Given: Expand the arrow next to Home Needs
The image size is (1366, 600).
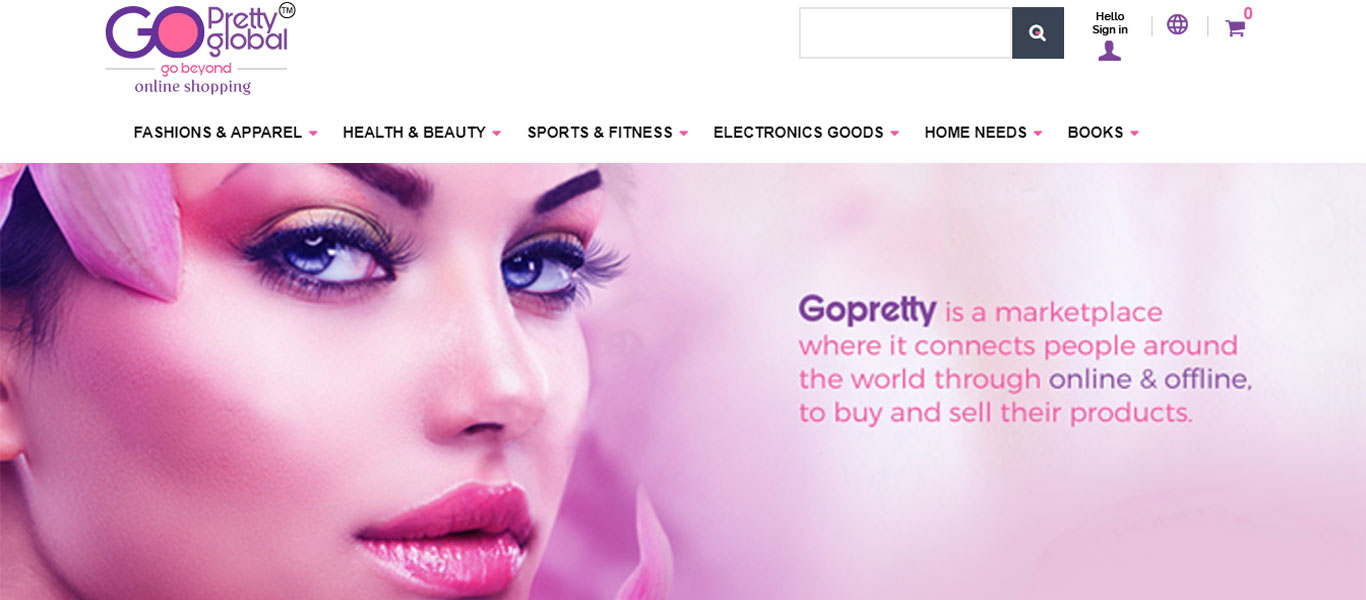Looking at the screenshot, I should pyautogui.click(x=1038, y=133).
